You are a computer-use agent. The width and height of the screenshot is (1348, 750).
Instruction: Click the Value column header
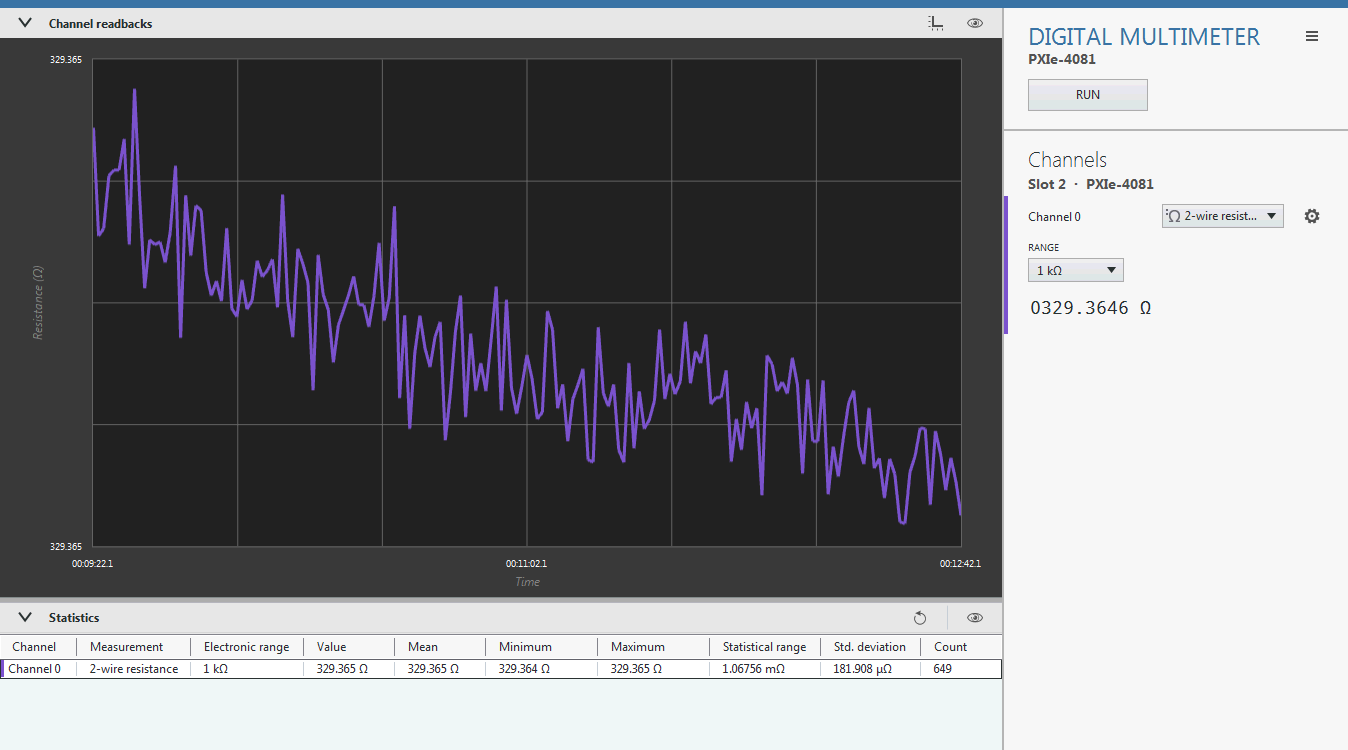click(x=331, y=647)
